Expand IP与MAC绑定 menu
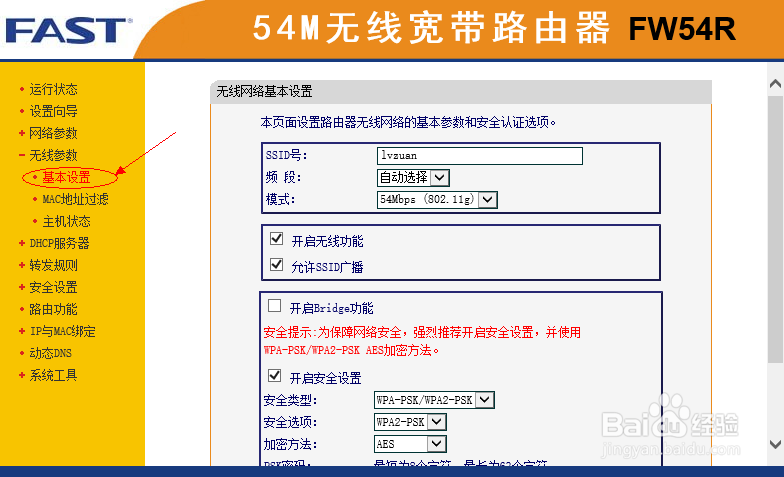This screenshot has height=477, width=784. [62, 331]
